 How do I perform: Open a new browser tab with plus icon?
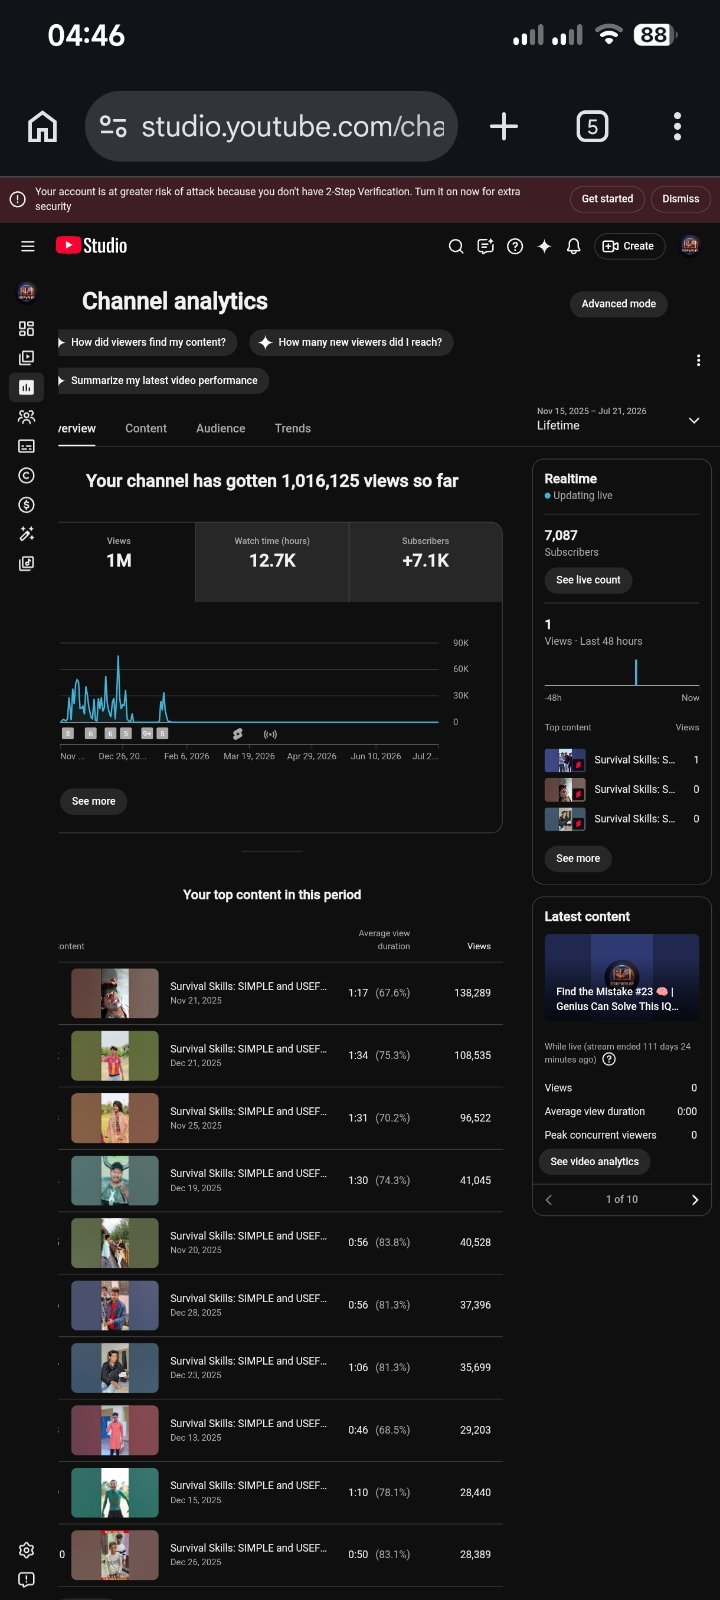pyautogui.click(x=504, y=126)
